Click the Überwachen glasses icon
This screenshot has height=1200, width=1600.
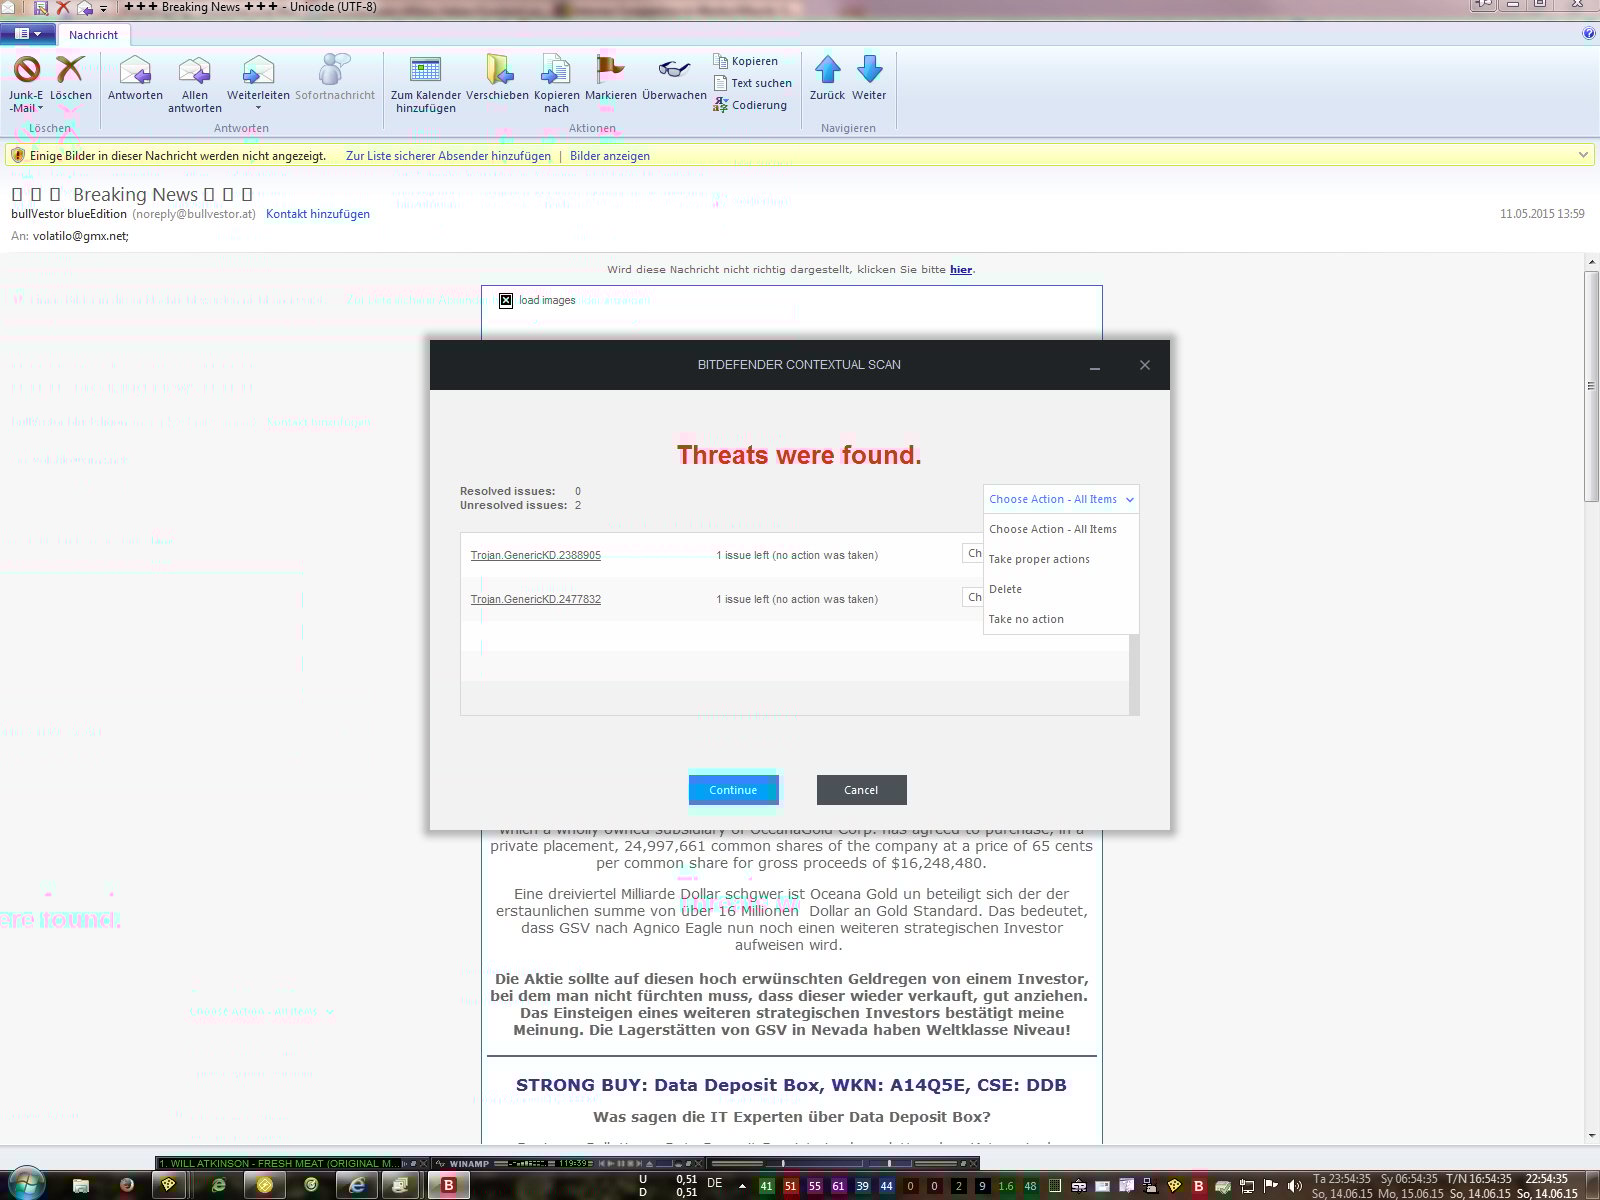[674, 69]
